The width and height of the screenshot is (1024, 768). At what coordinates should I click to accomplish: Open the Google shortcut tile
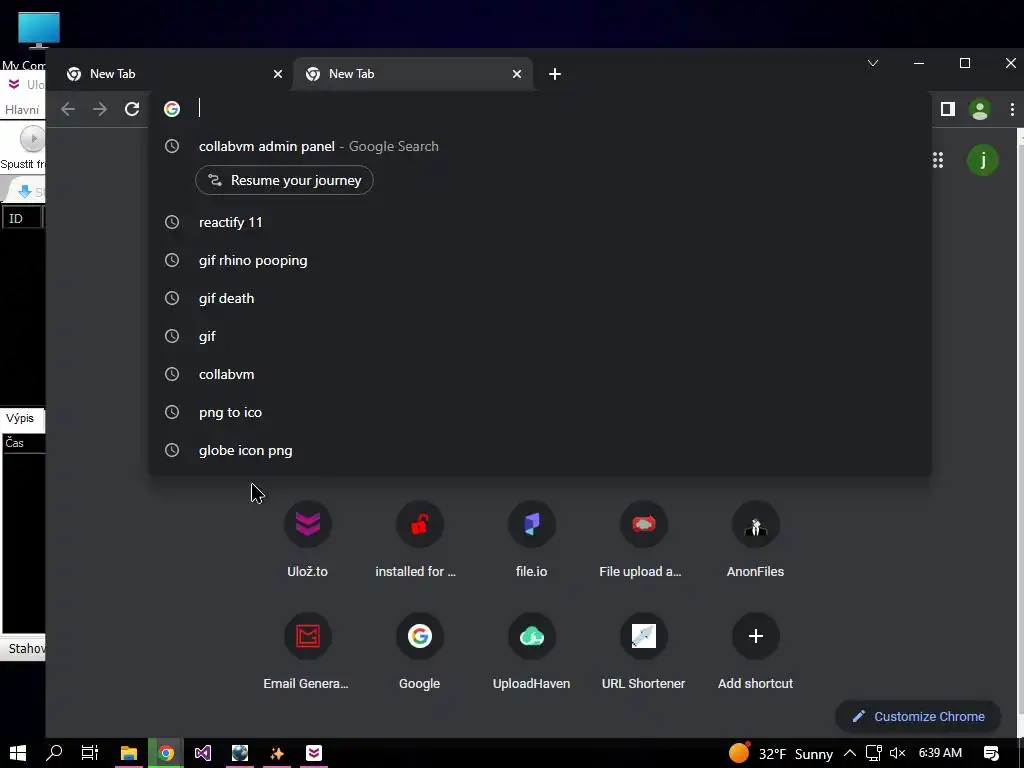coord(419,652)
